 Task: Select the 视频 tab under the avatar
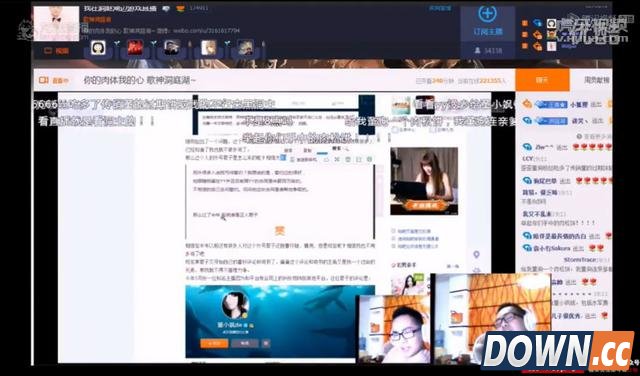pyautogui.click(x=57, y=51)
